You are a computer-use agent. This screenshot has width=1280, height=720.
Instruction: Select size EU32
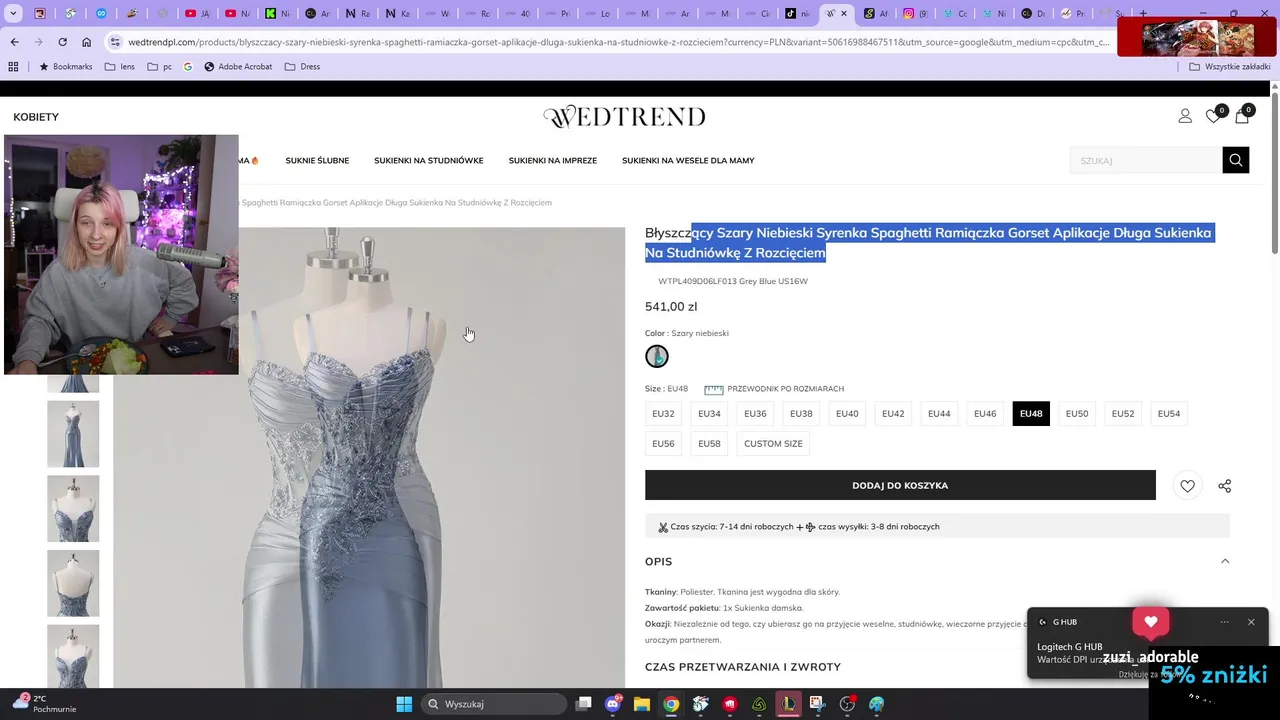[663, 414]
